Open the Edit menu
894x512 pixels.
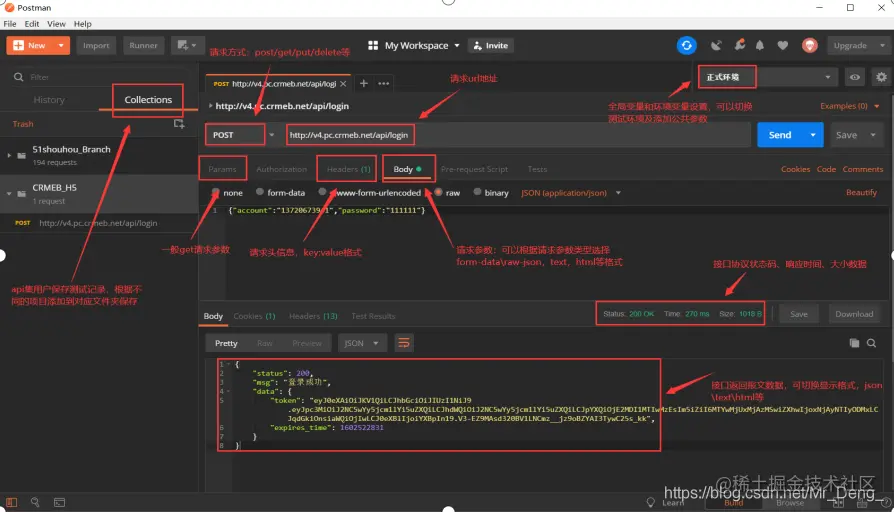32,24
